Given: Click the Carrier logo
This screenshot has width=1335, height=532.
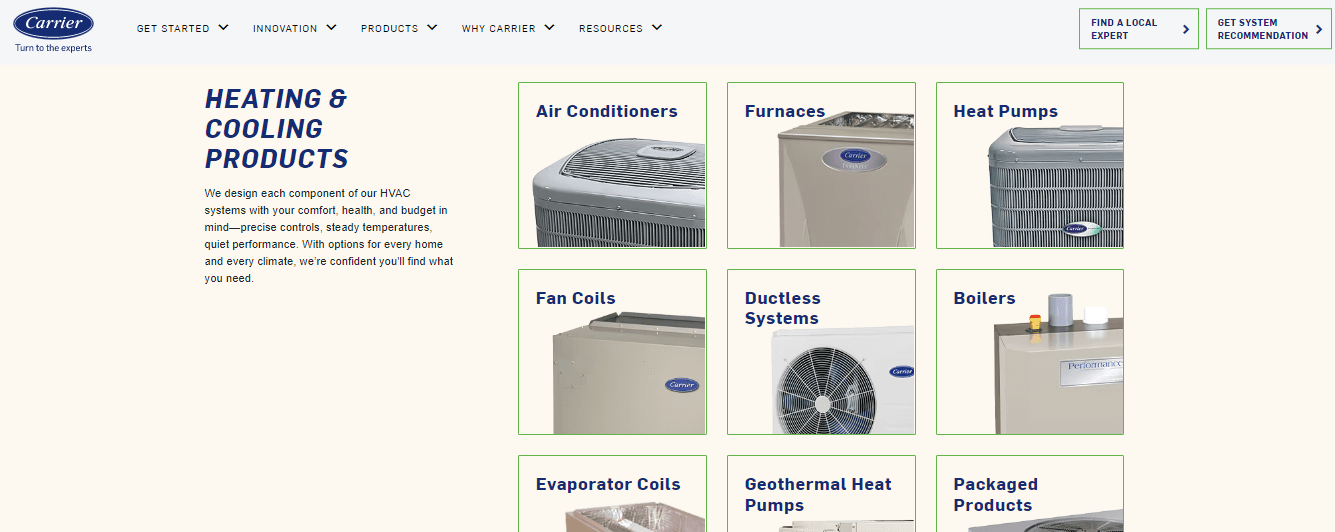Looking at the screenshot, I should coord(54,23).
